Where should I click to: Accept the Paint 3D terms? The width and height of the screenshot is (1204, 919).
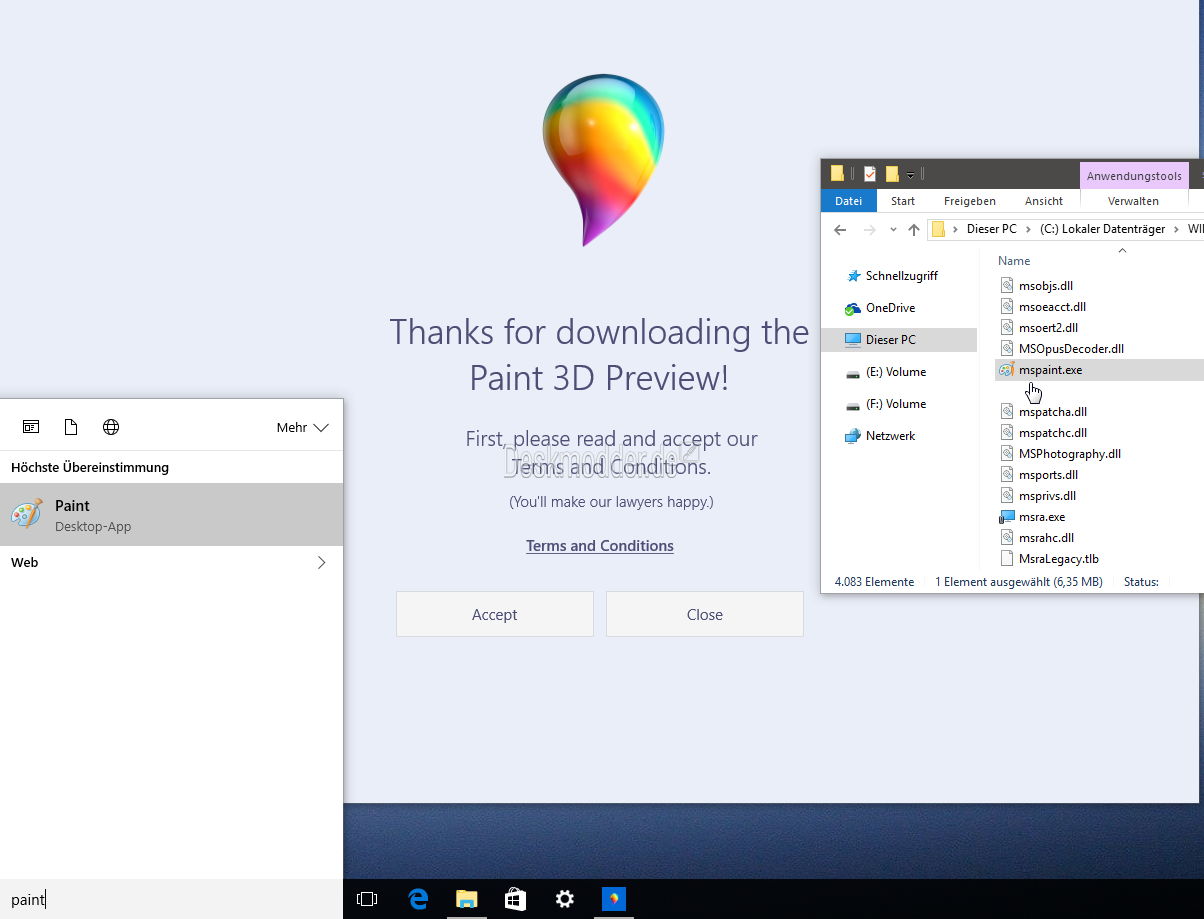pyautogui.click(x=495, y=614)
